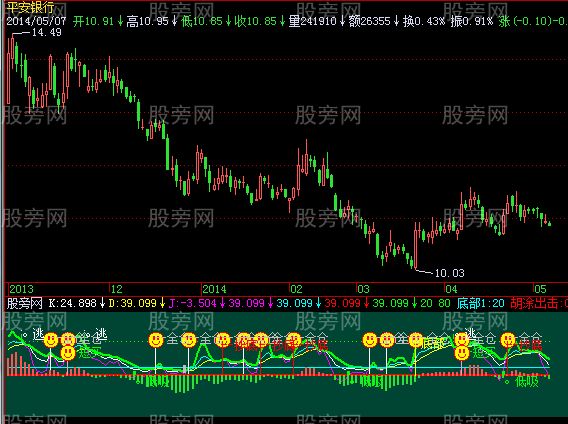Click the red 胡涂出击 indicator label

(534, 303)
